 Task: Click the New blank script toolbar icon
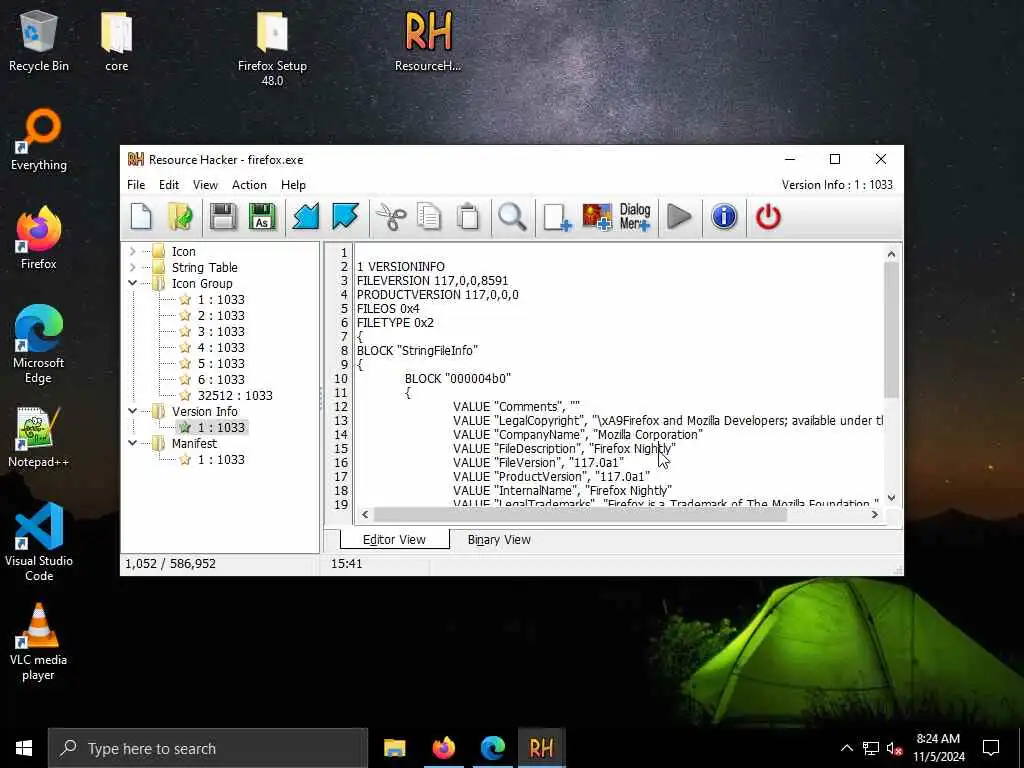(141, 217)
